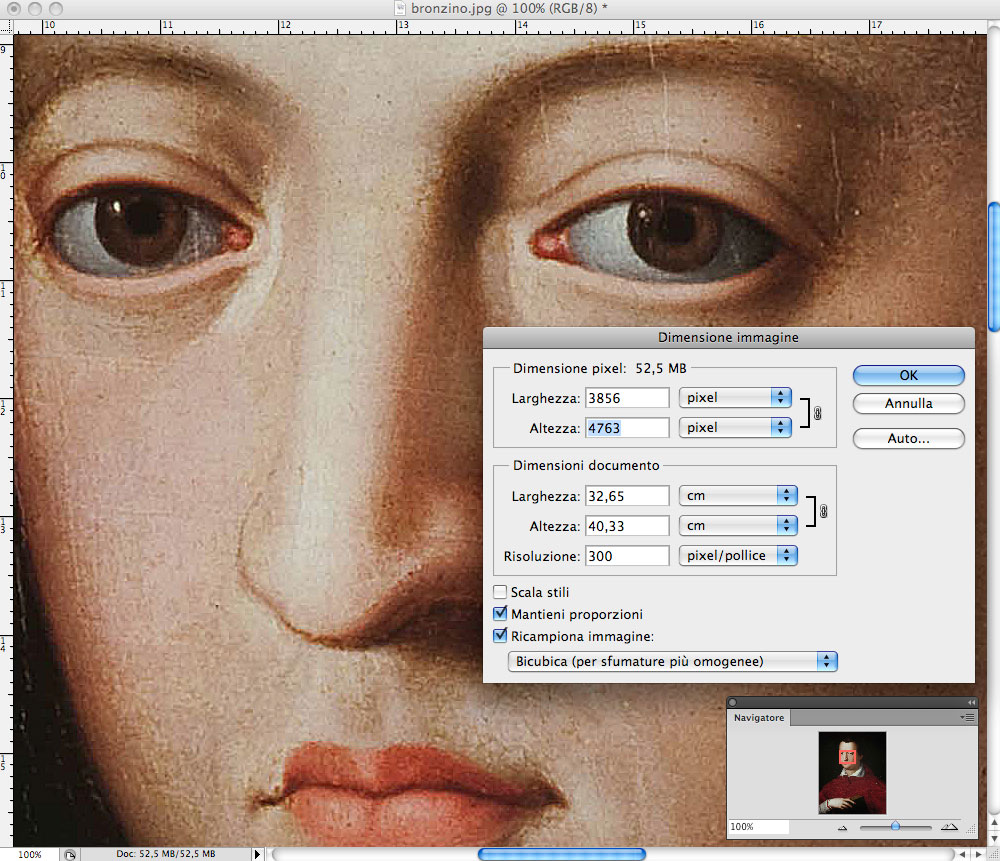The image size is (1000, 861).
Task: Open pixel Altezza unit dropdown
Action: coord(735,427)
